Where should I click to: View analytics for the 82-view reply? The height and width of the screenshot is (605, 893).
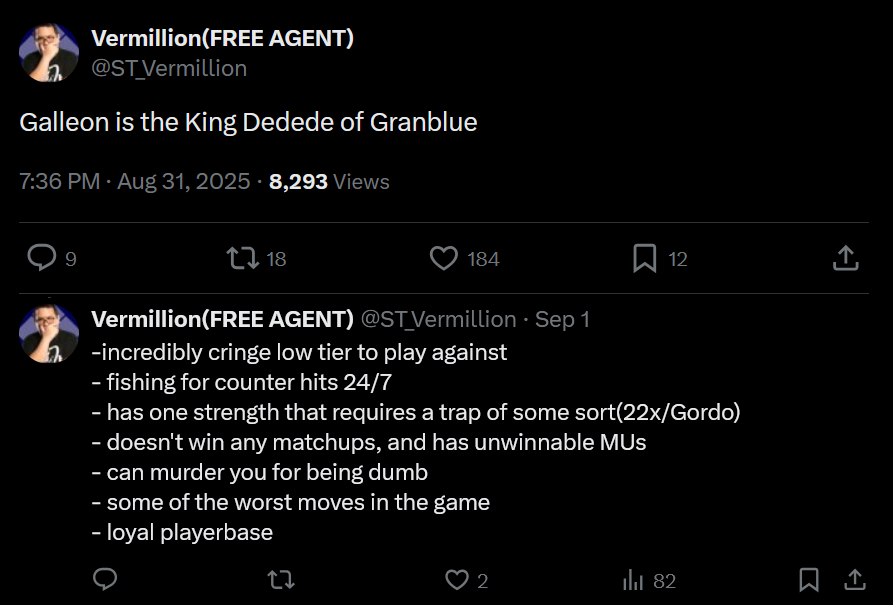(x=633, y=580)
